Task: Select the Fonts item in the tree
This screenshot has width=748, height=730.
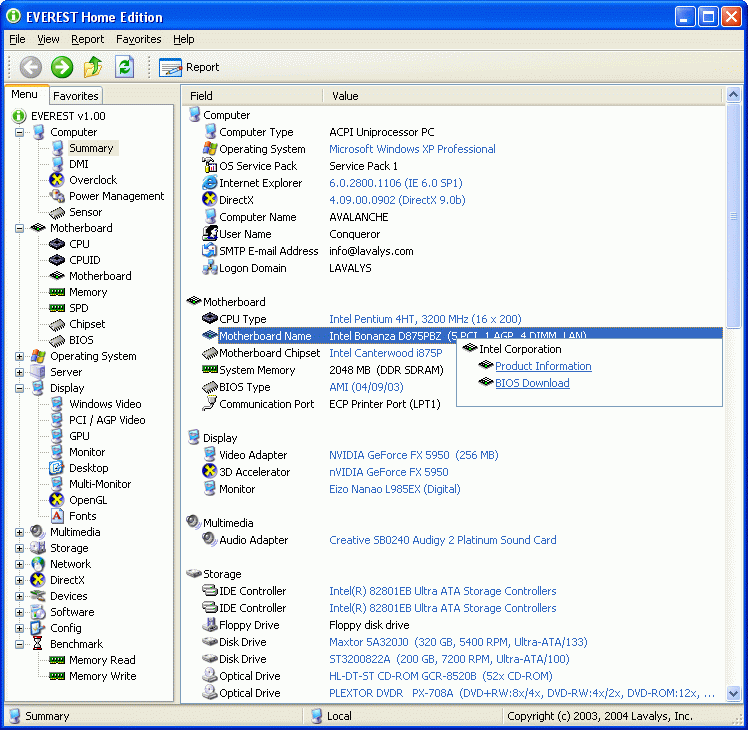Action: point(82,516)
